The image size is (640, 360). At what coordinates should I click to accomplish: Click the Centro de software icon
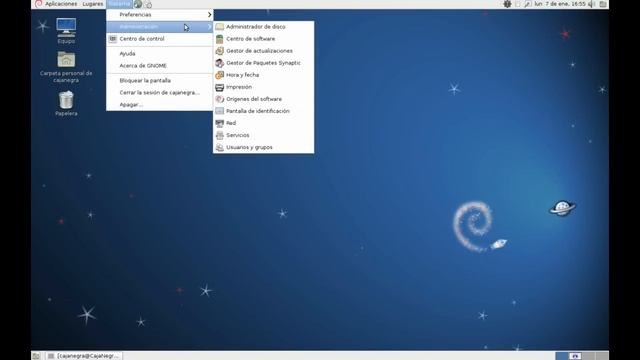click(220, 39)
